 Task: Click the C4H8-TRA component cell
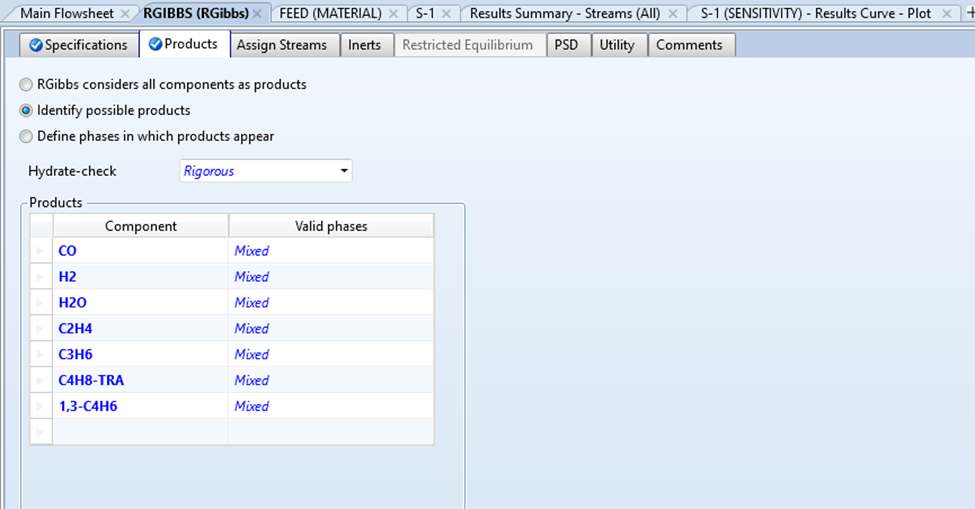(x=141, y=380)
